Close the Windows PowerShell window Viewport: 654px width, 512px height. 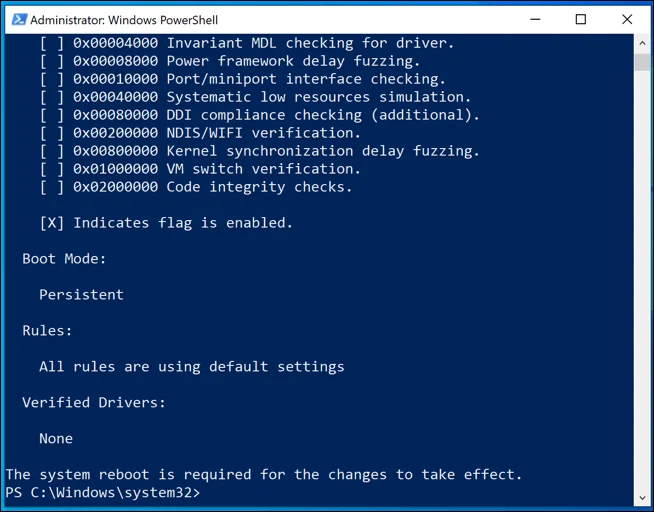628,19
